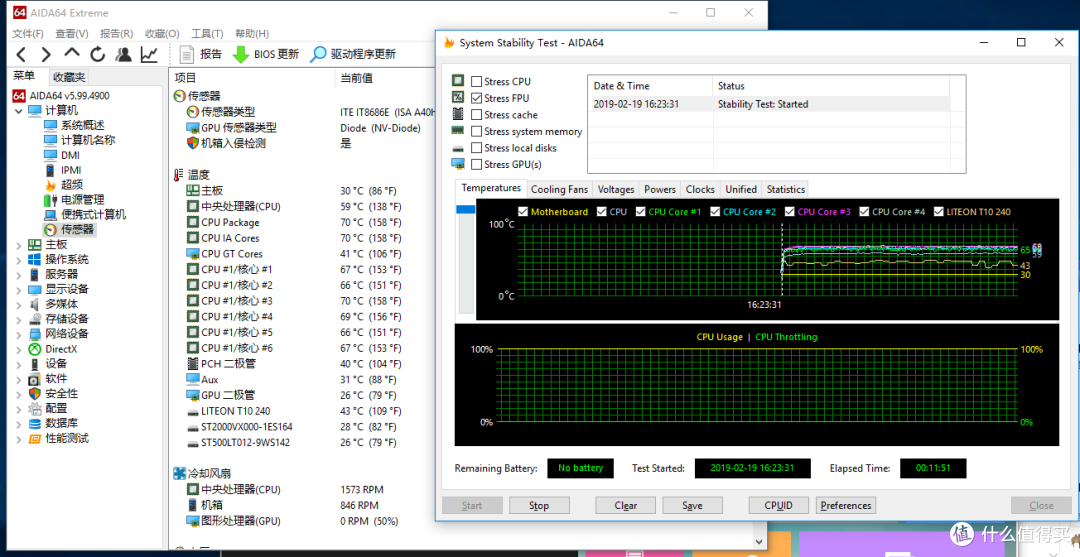Select the DMI tree item
Screen dimensions: 1080x557
click(62, 155)
